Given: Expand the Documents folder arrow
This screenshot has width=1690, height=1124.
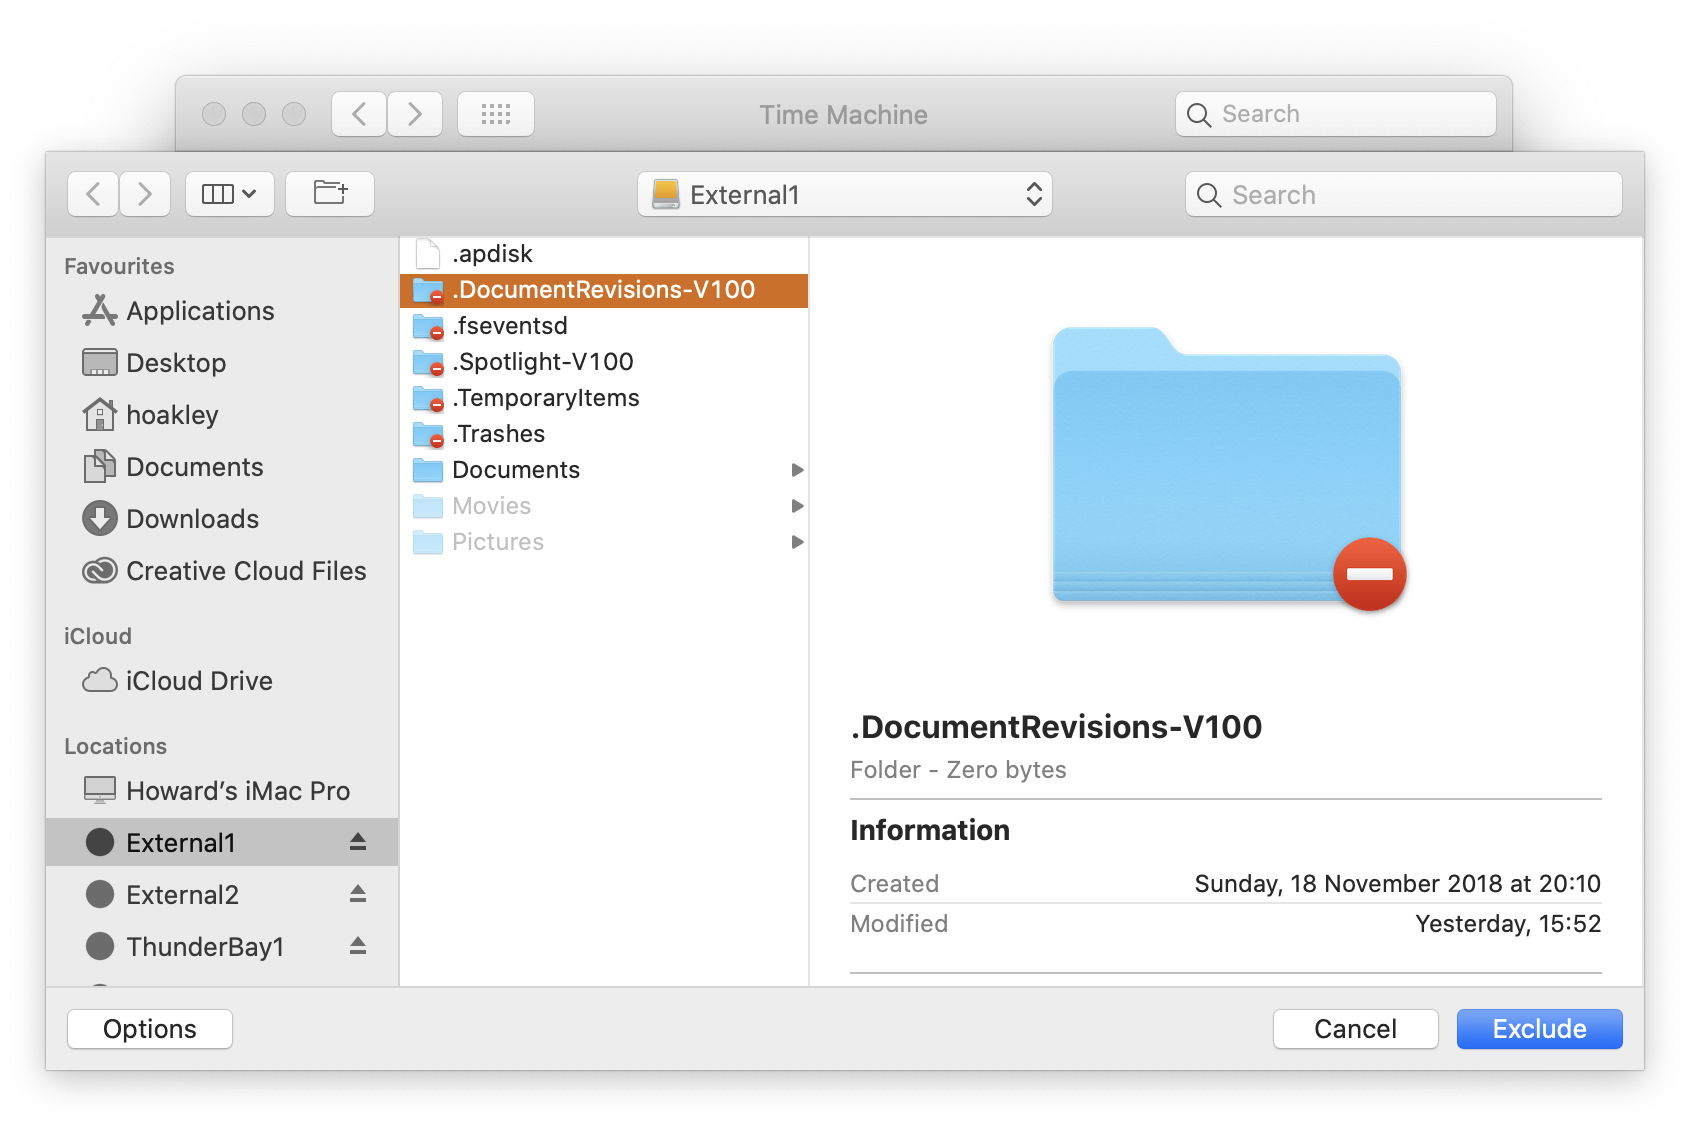Looking at the screenshot, I should pos(797,470).
